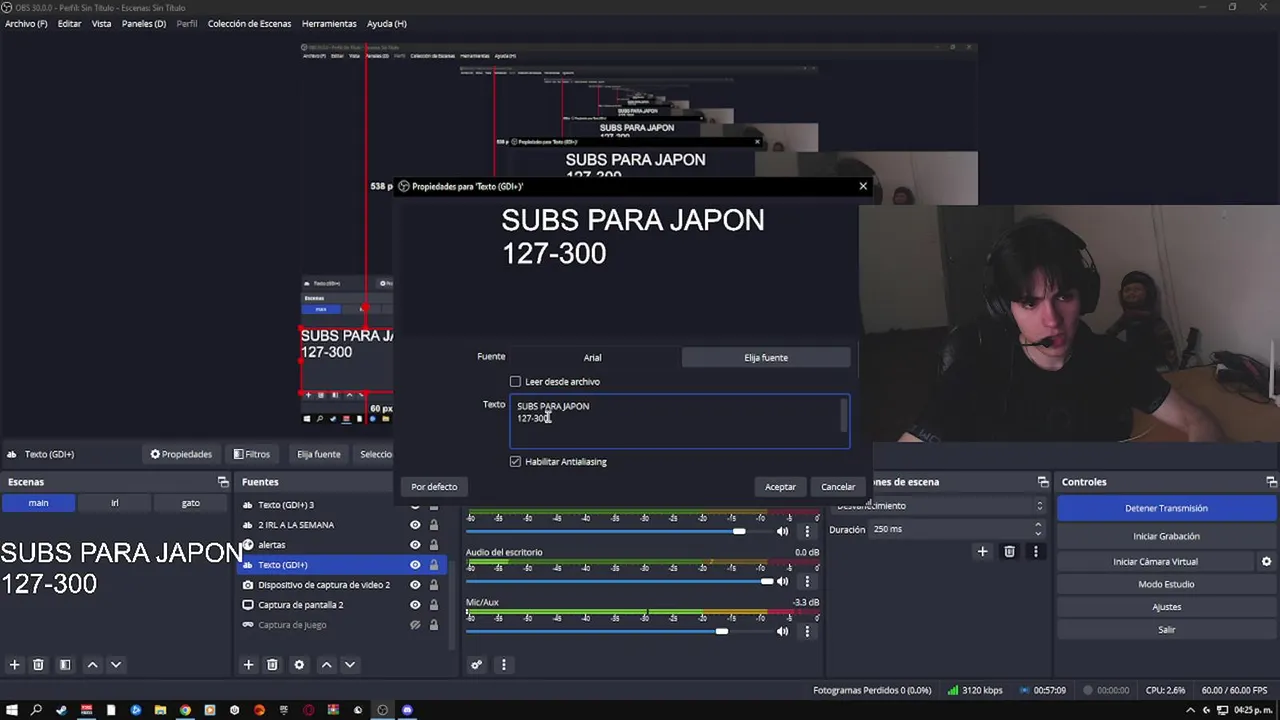Switch to the irl scene
Screen dimensions: 1280x720
coord(114,503)
